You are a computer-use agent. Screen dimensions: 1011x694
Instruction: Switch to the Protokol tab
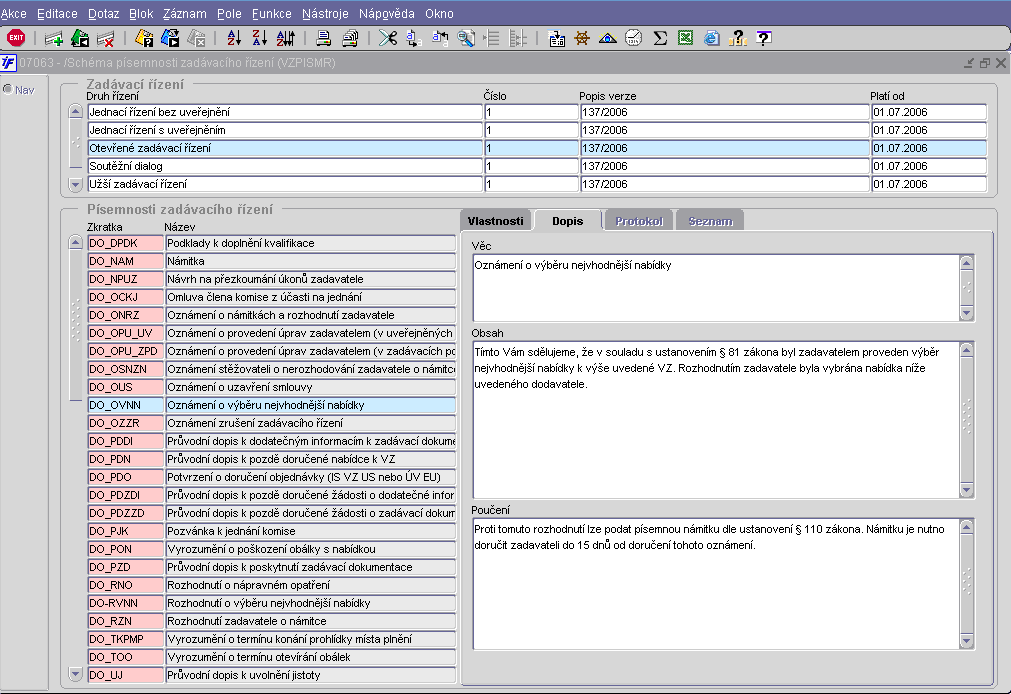639,221
